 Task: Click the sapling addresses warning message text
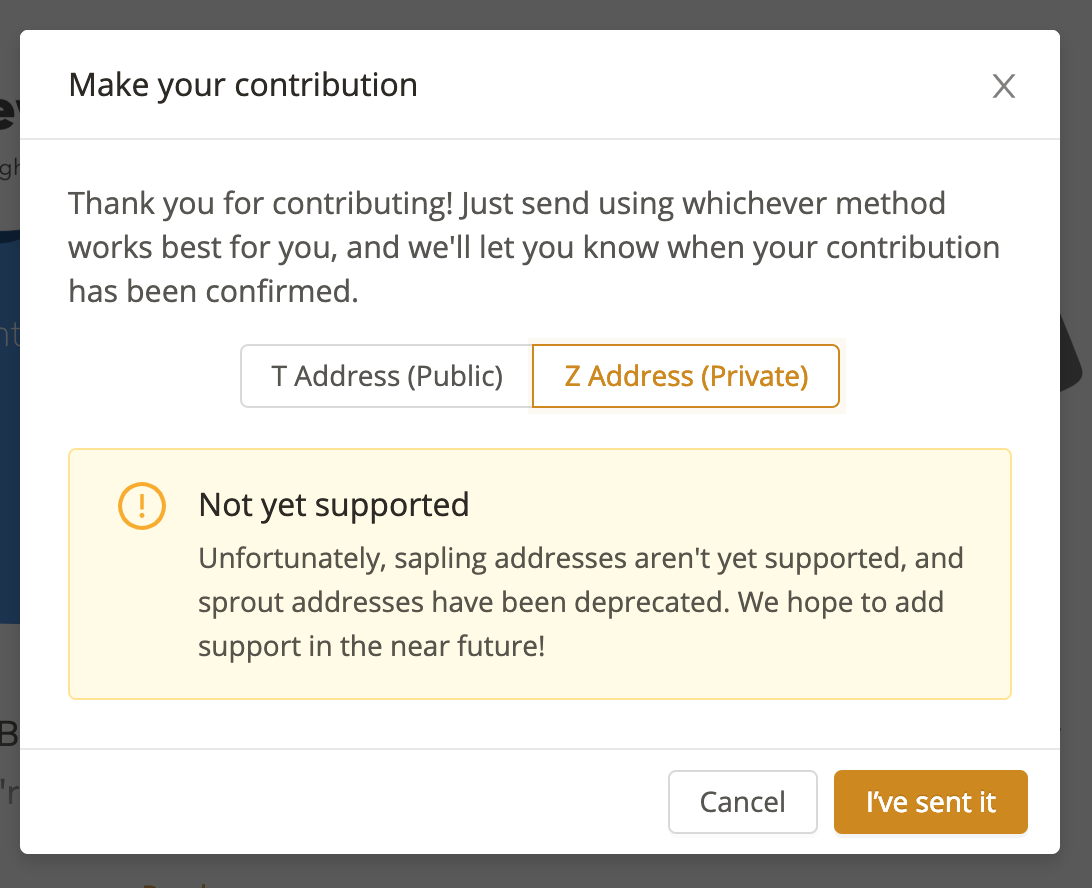click(x=580, y=602)
